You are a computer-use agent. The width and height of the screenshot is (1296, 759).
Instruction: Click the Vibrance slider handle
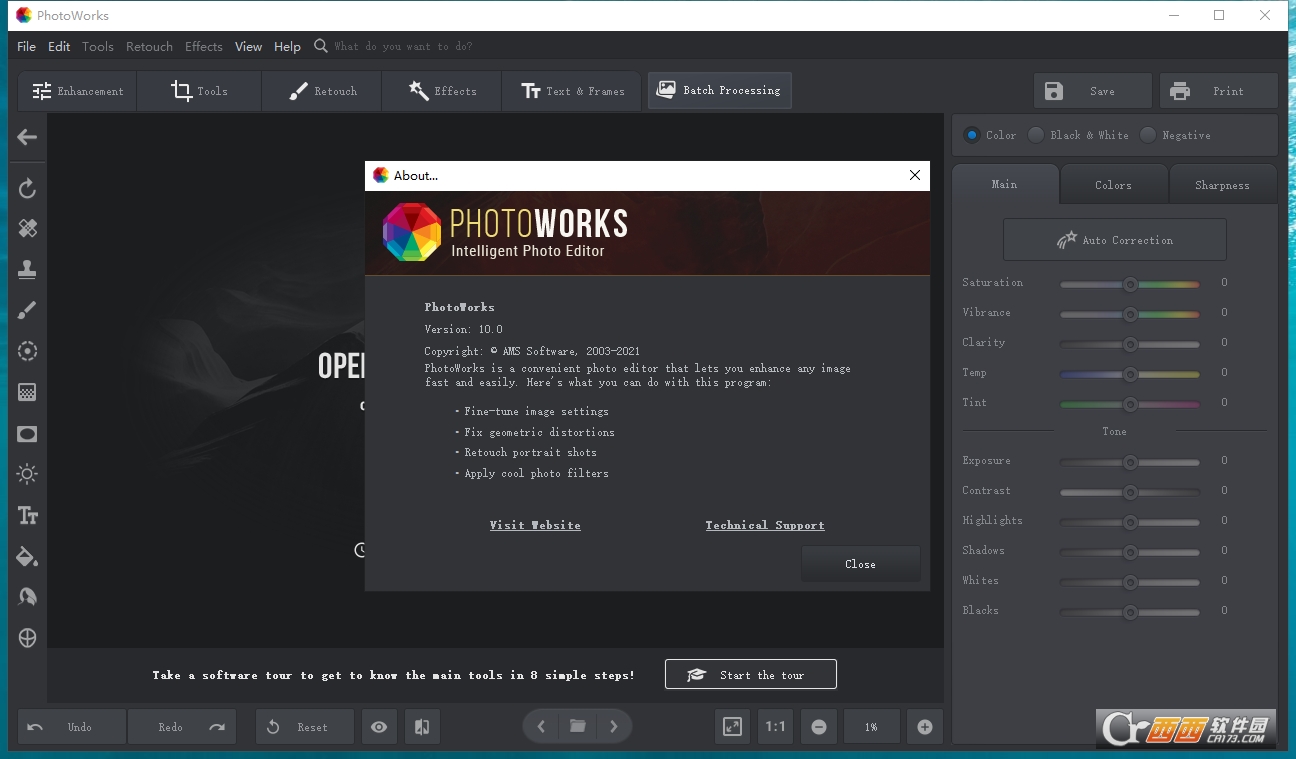pos(1130,314)
